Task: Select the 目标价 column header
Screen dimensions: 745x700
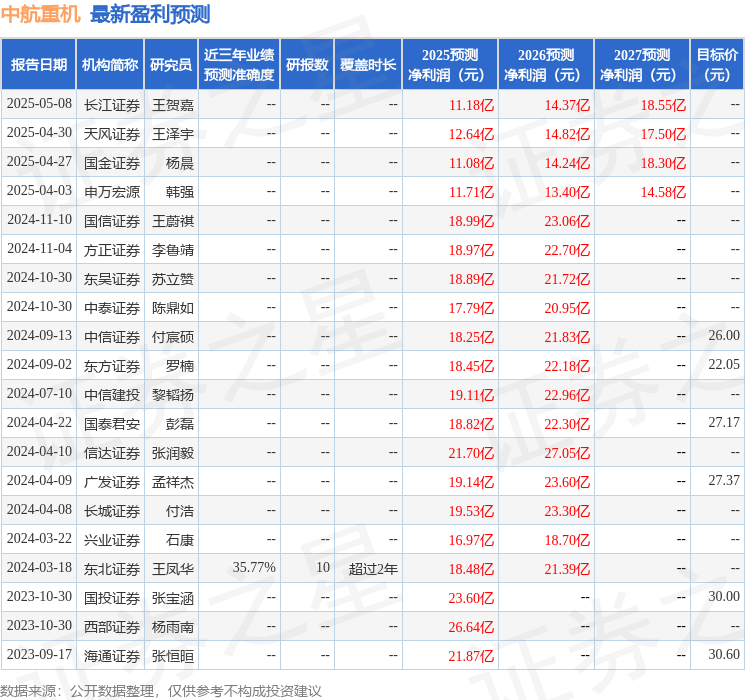Action: coord(717,65)
